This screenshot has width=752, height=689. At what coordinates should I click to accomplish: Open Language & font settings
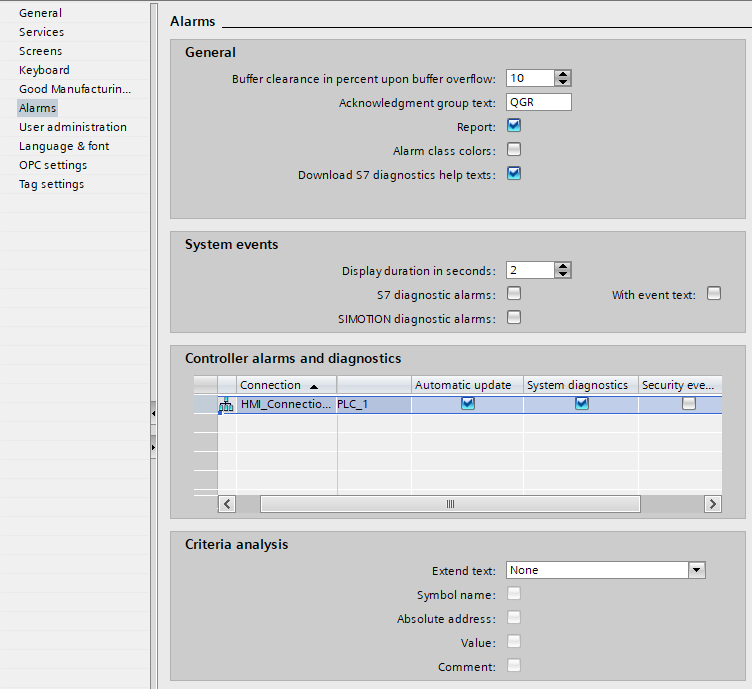[x=64, y=146]
